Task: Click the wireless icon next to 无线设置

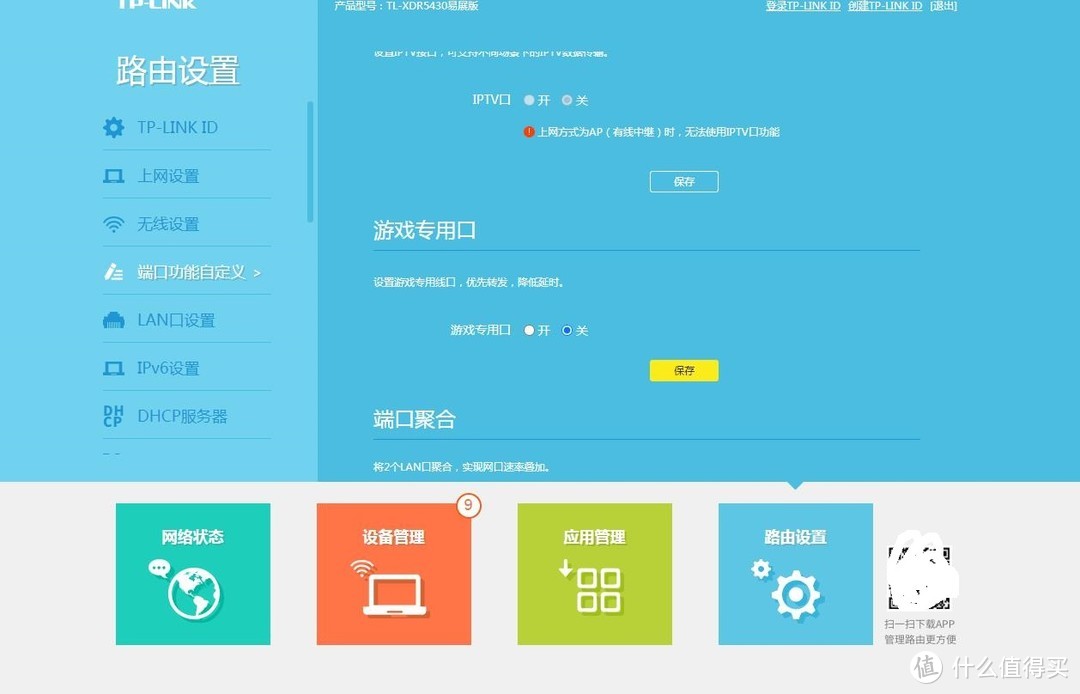Action: pyautogui.click(x=113, y=223)
